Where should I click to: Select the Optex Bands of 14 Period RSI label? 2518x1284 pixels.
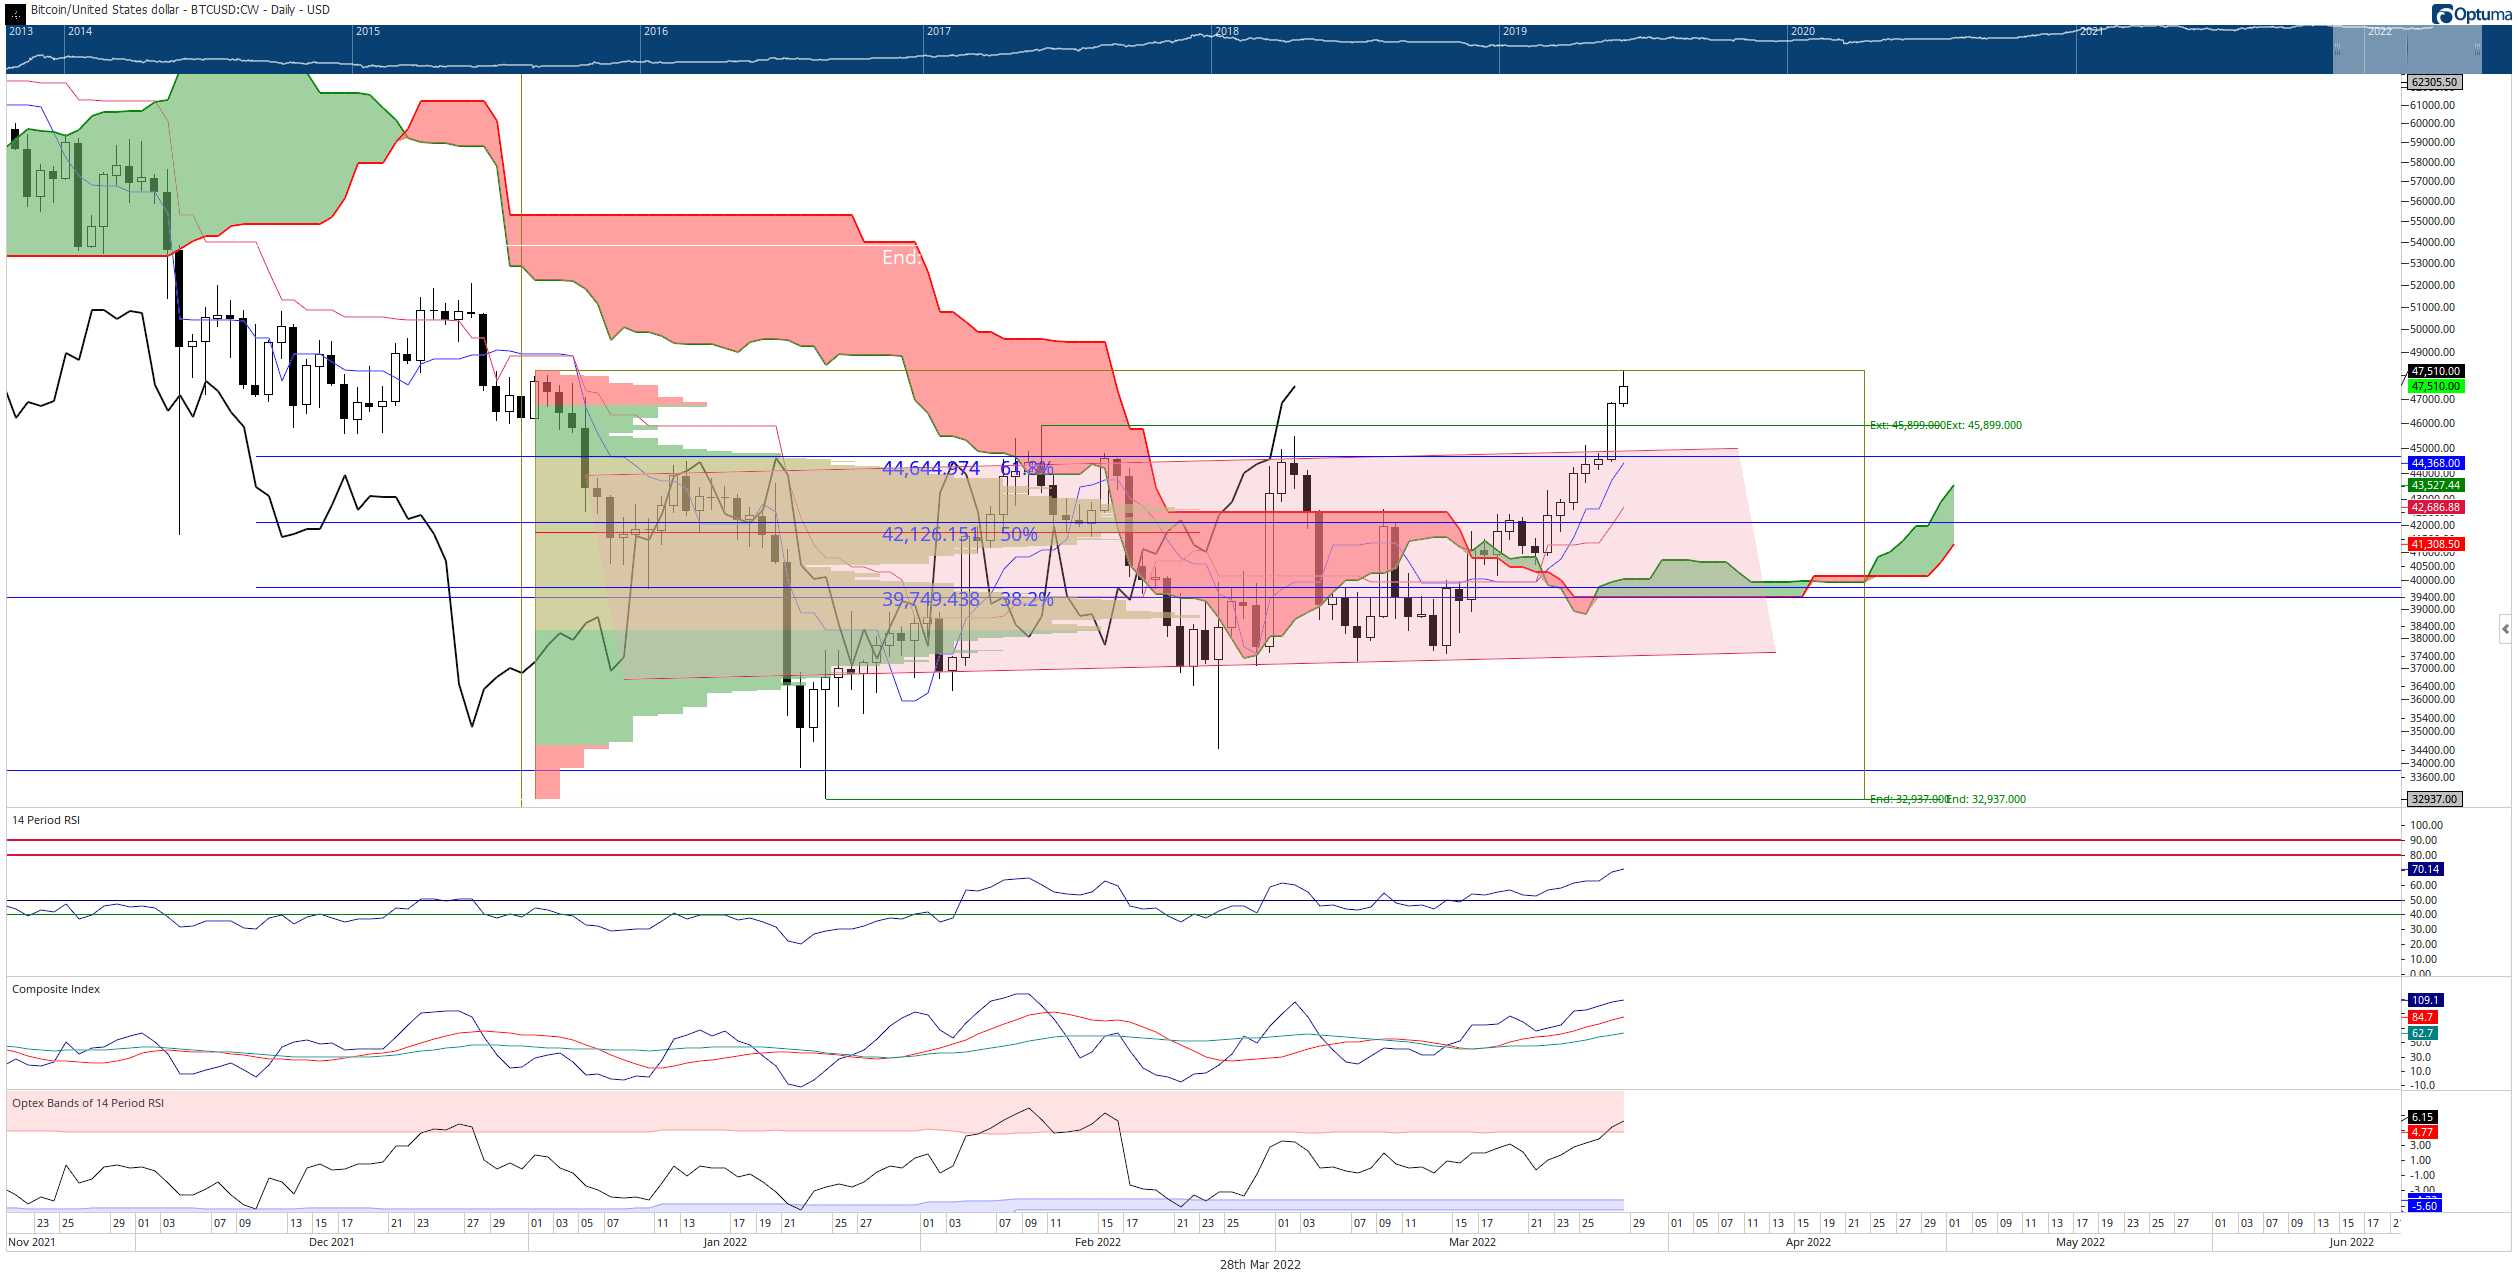(88, 1103)
